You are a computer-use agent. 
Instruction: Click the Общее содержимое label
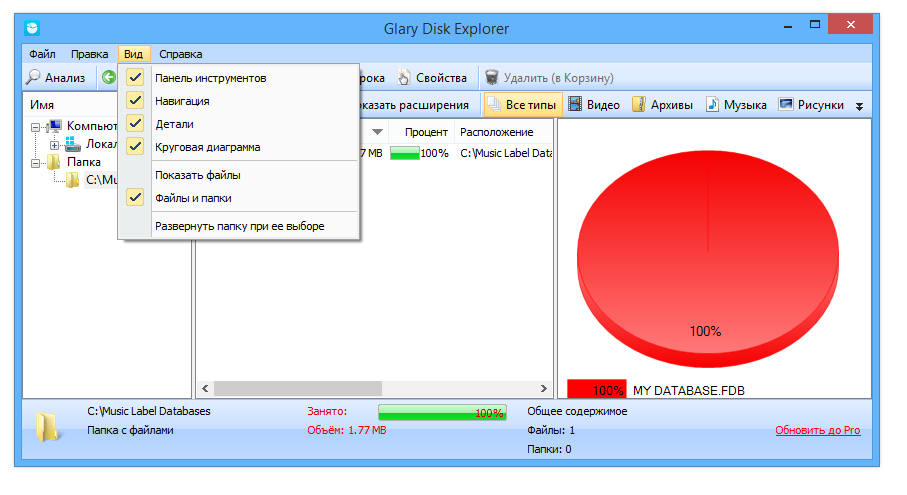pyautogui.click(x=577, y=411)
